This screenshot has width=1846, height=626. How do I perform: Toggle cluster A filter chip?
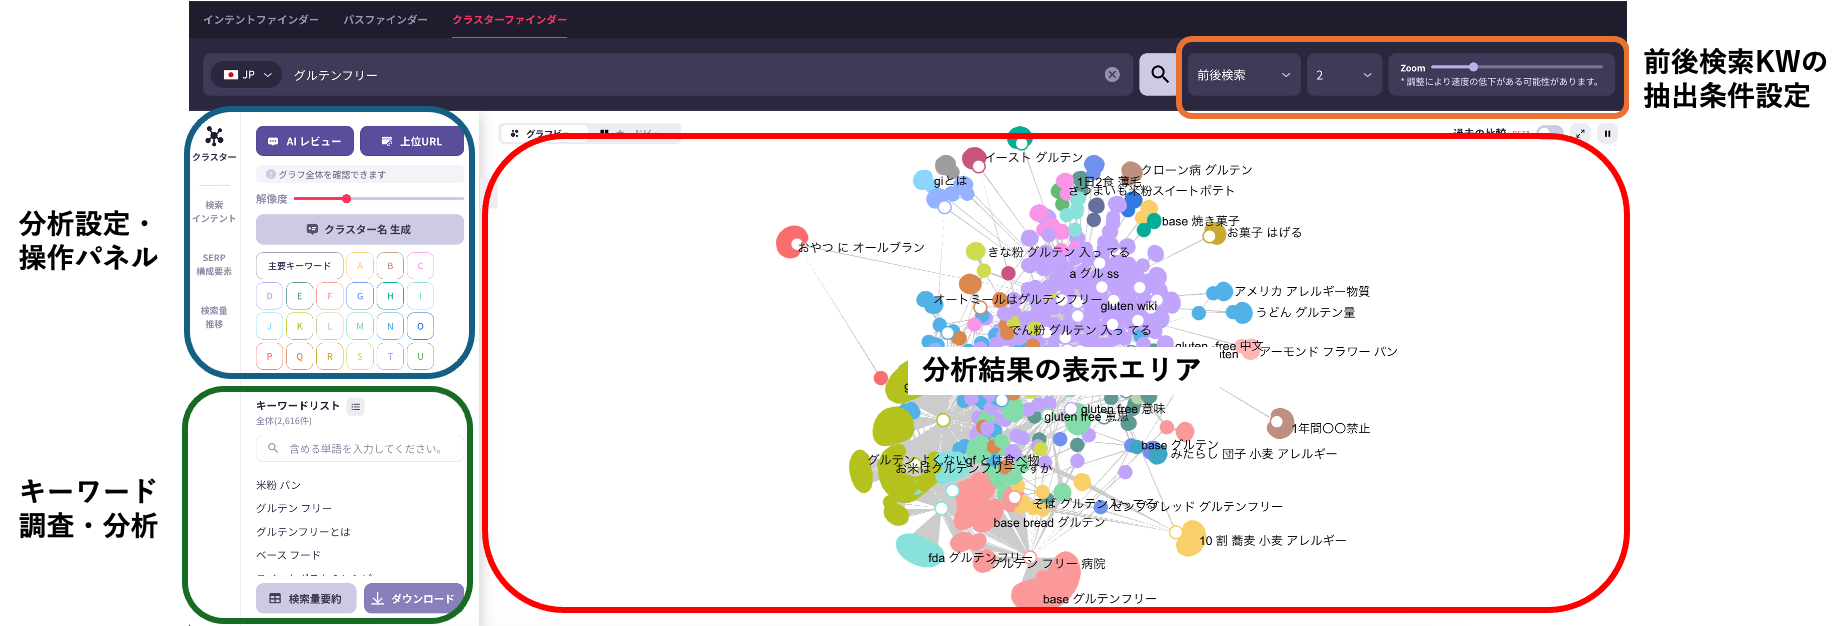click(x=360, y=266)
